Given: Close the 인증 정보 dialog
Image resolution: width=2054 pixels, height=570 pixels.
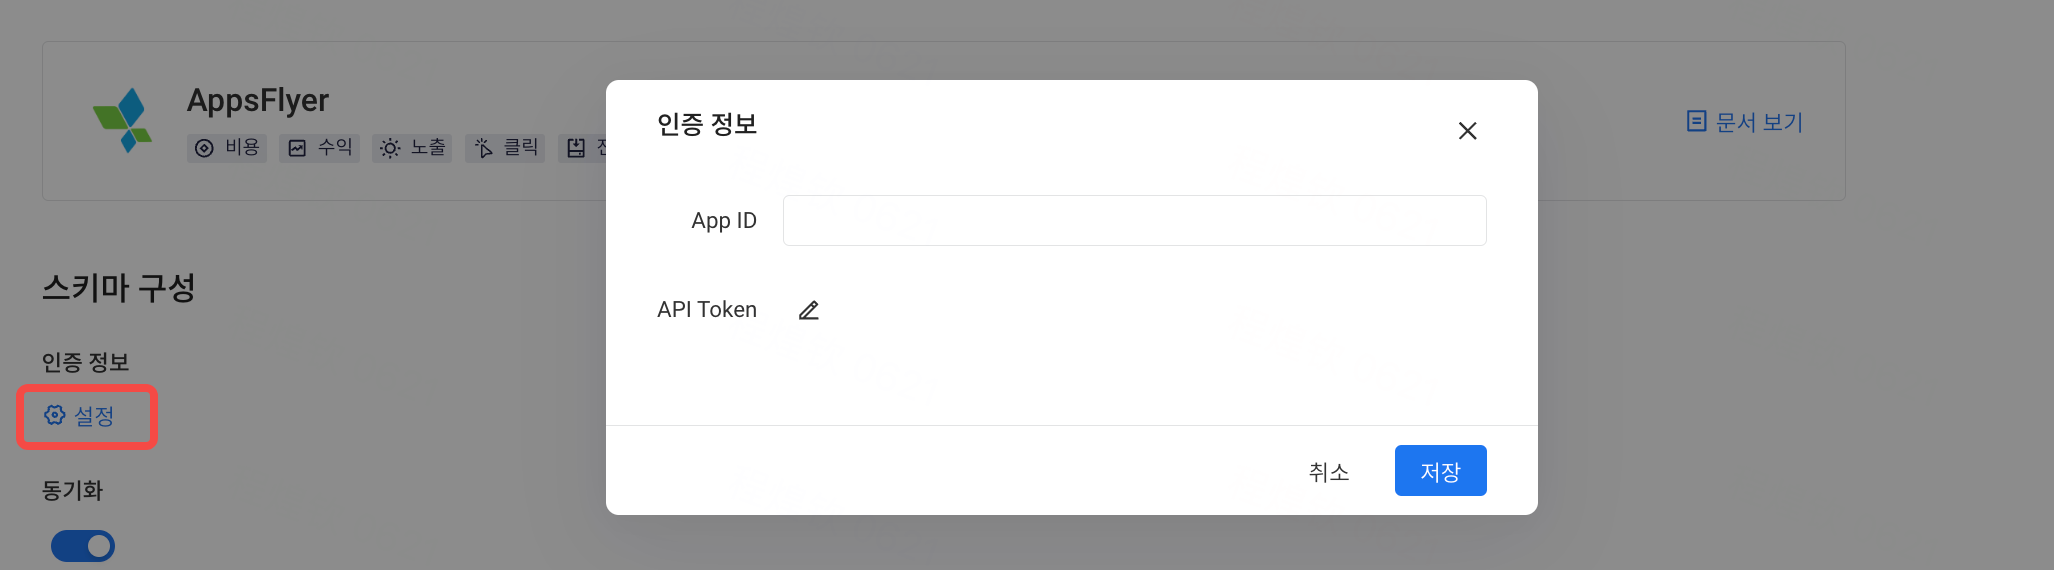Looking at the screenshot, I should pyautogui.click(x=1467, y=131).
